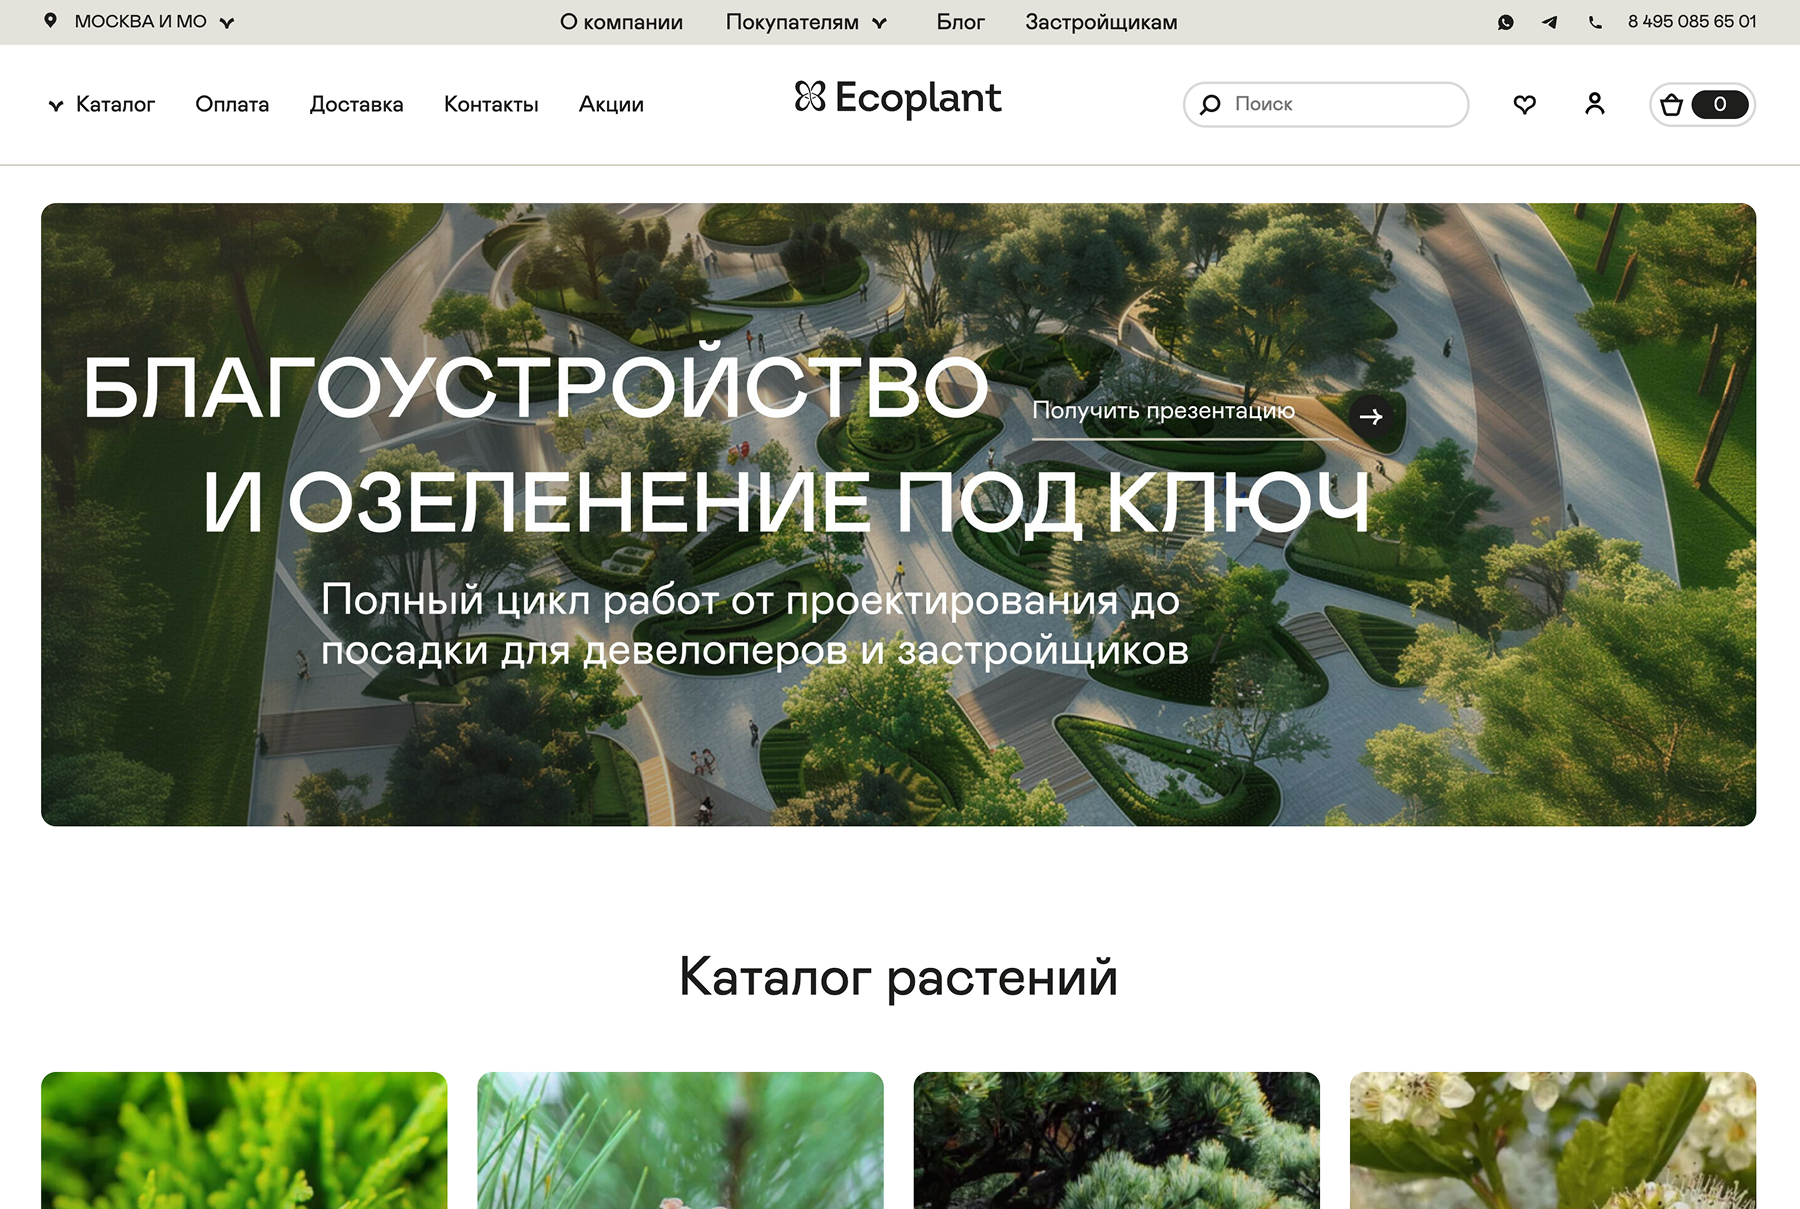
Task: Expand the Покупателям dropdown menu
Action: pyautogui.click(x=806, y=22)
